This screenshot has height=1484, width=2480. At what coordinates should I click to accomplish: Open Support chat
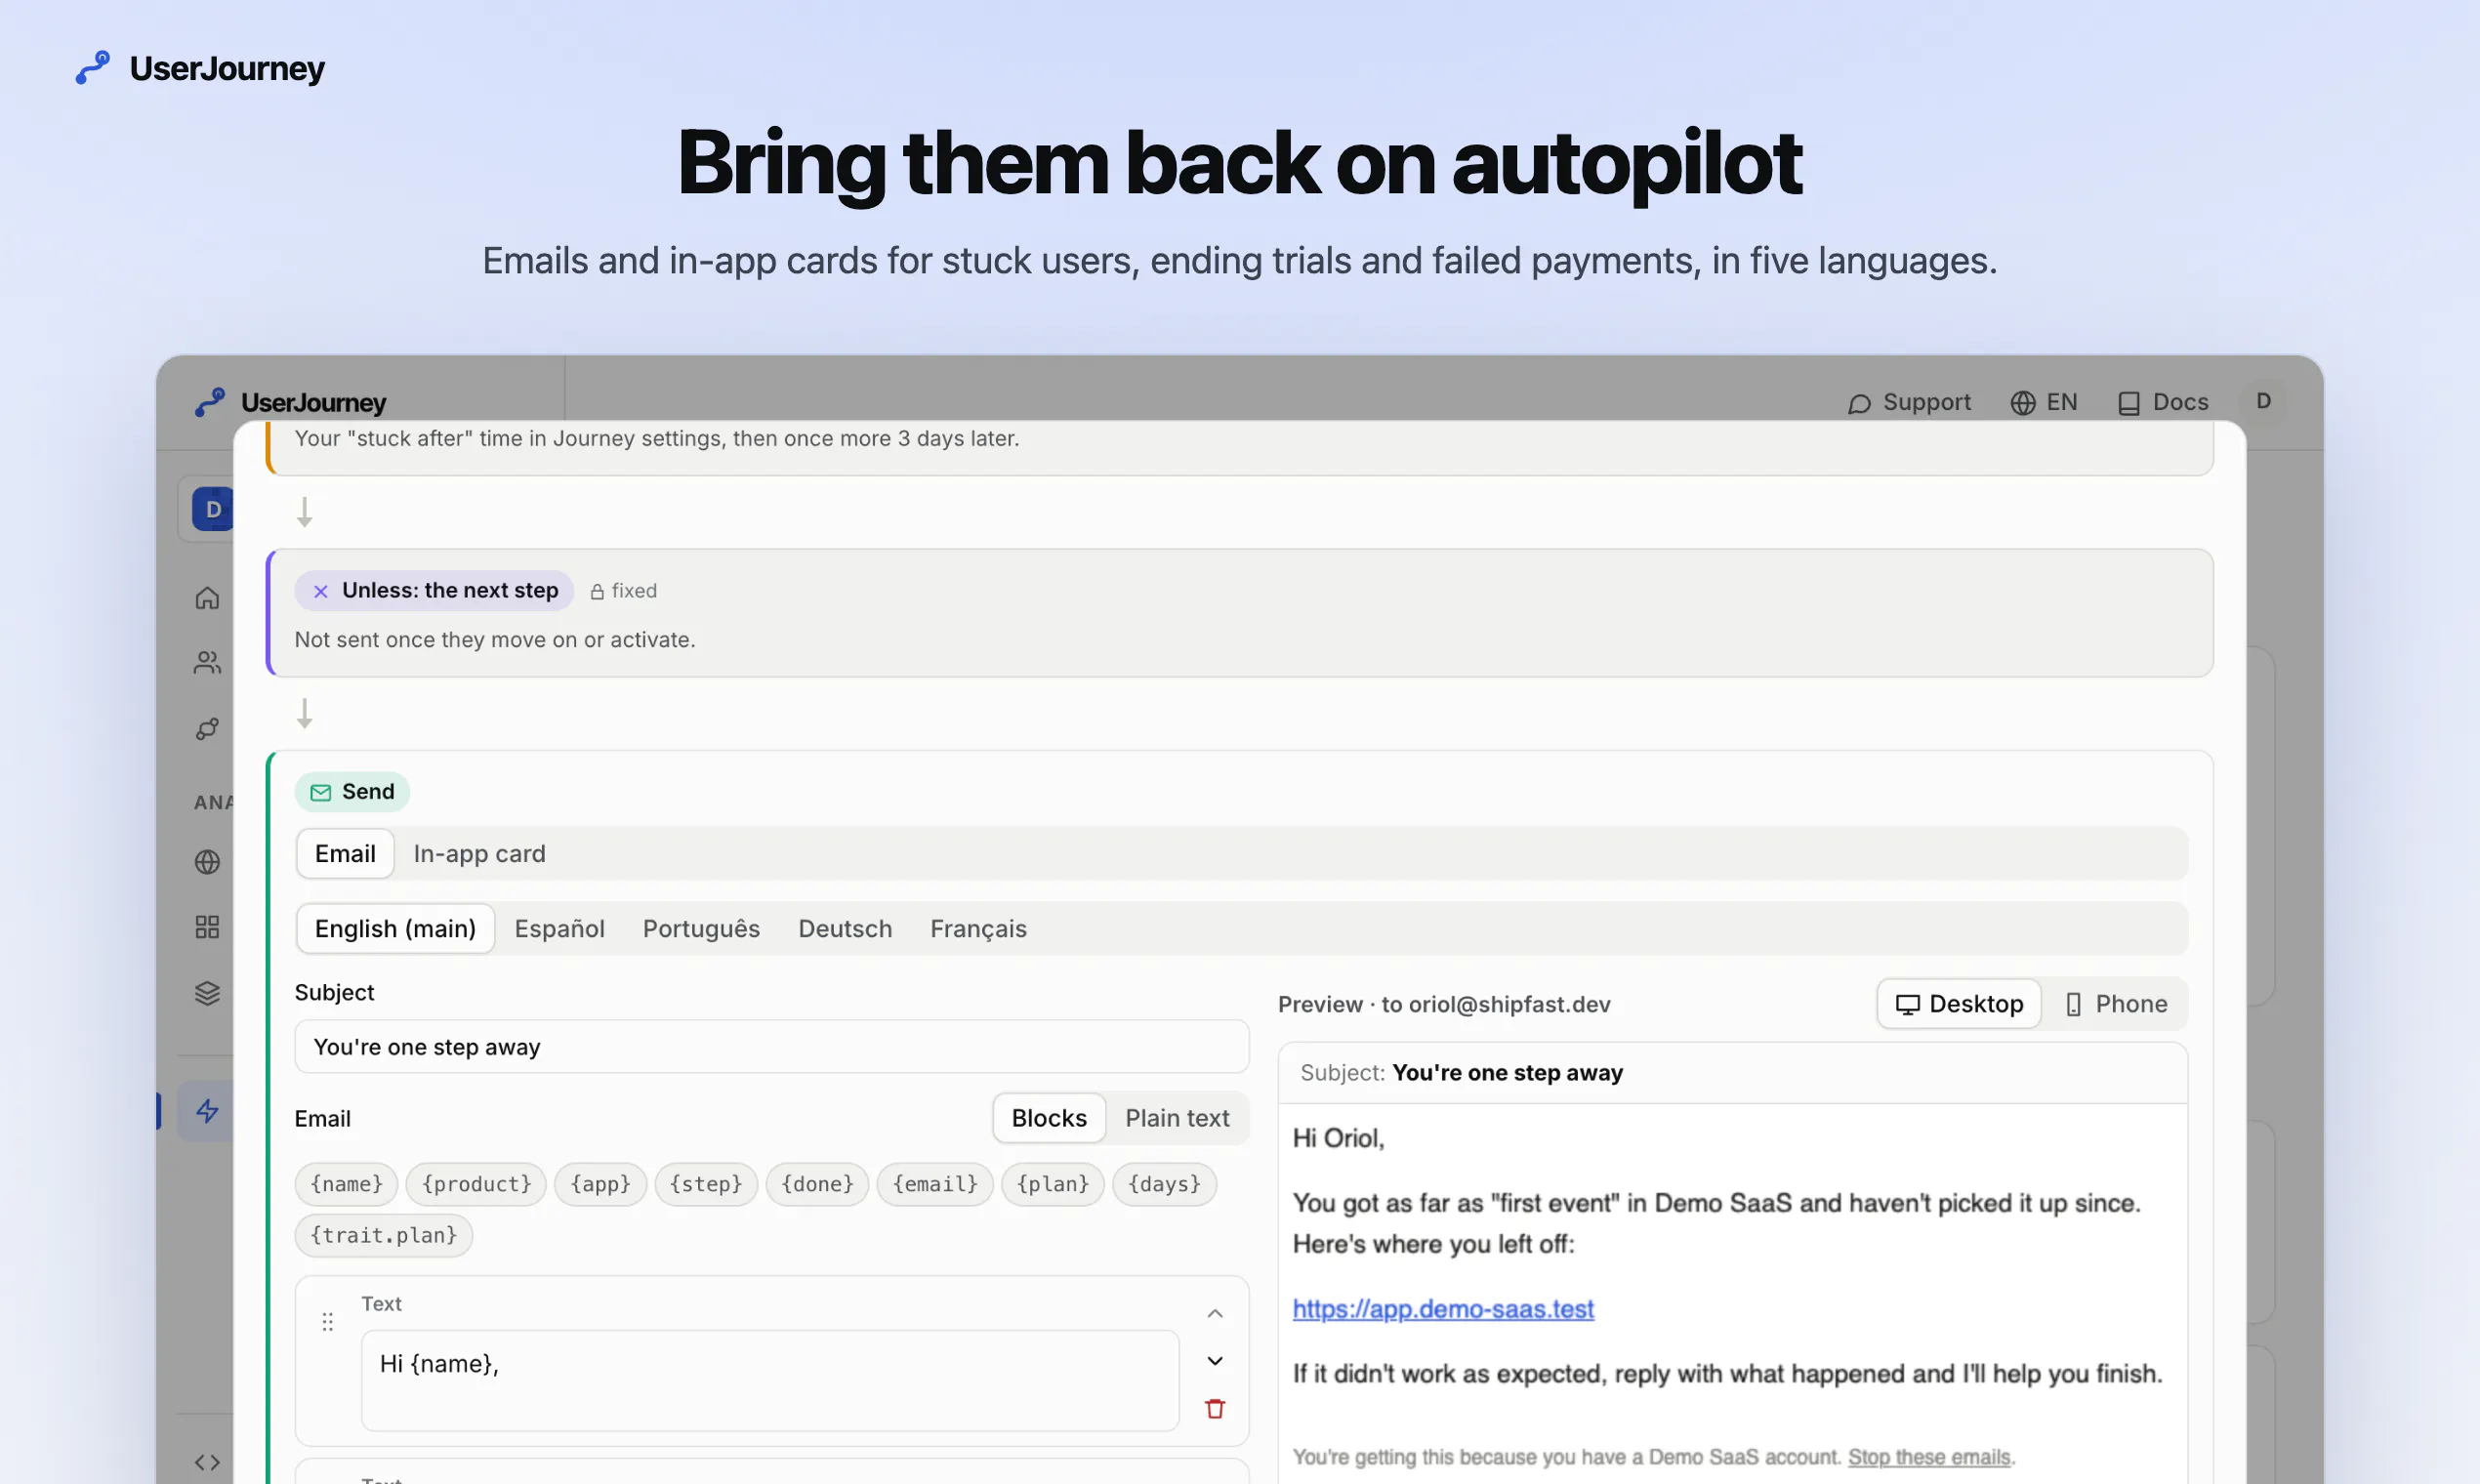point(1909,402)
